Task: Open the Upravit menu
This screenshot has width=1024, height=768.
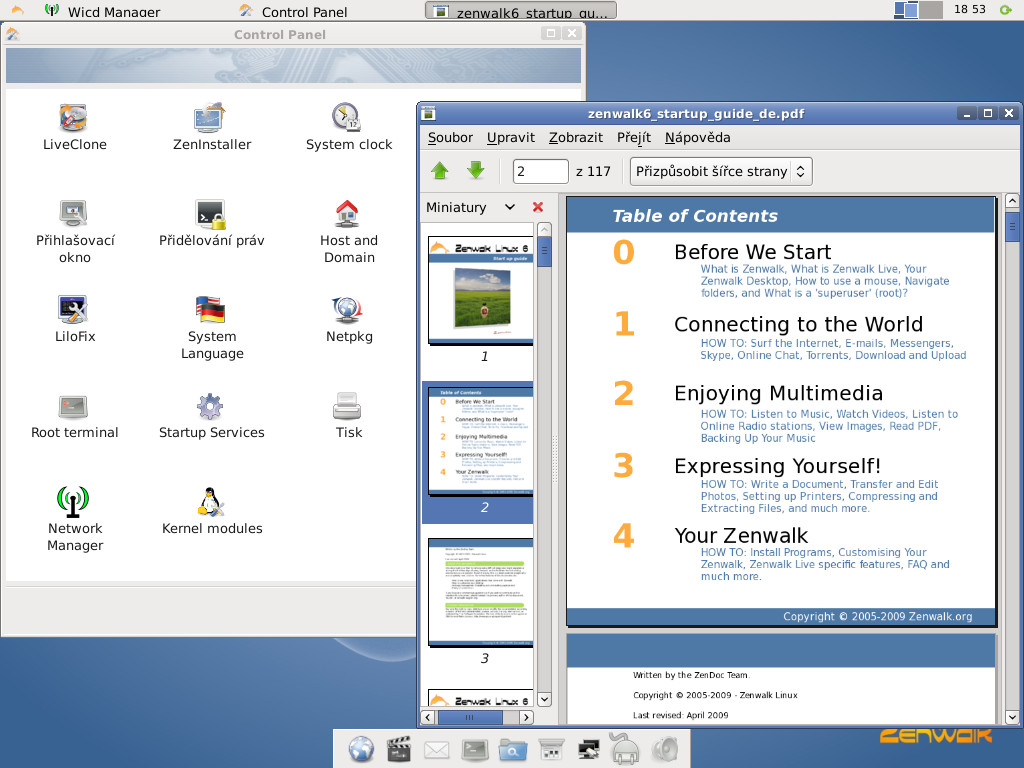Action: 511,137
